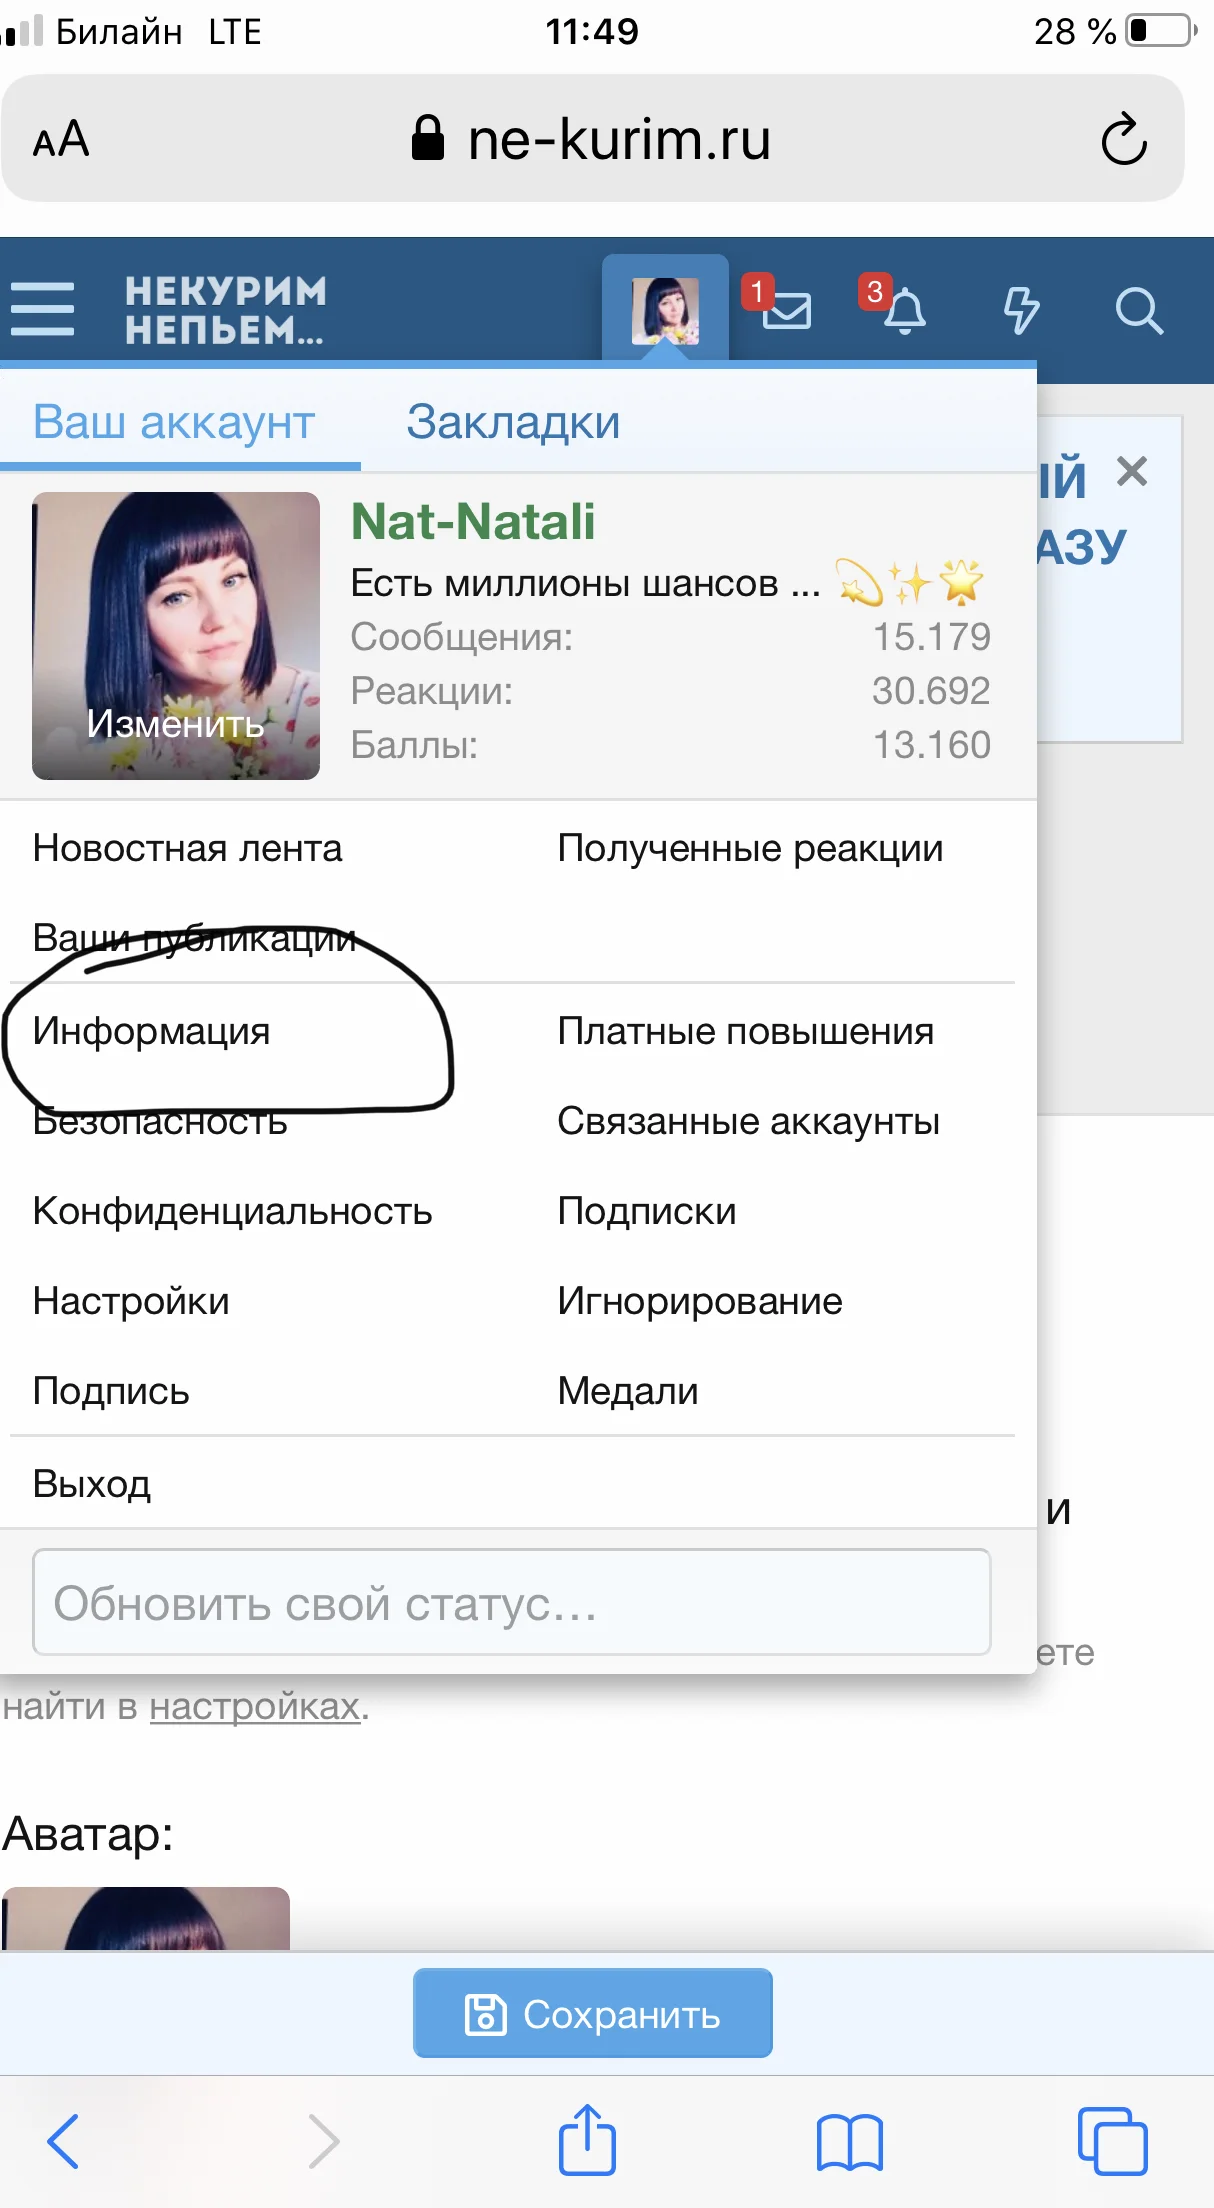Open Полученные реакции menu item

[x=750, y=848]
